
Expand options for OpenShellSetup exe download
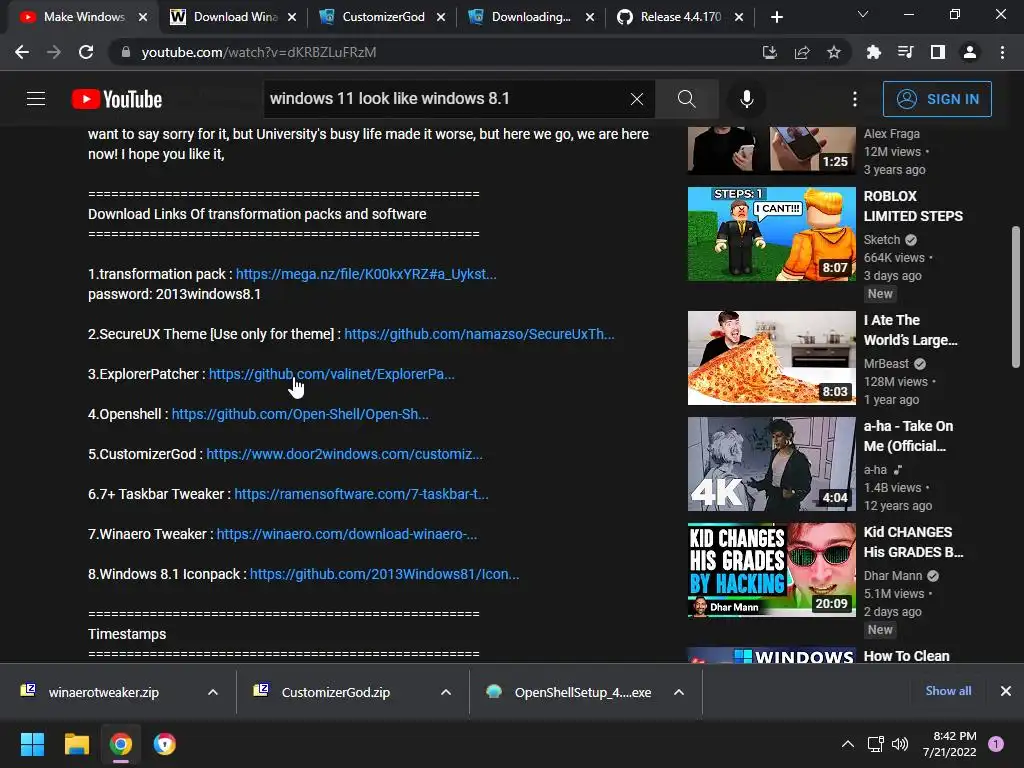point(679,692)
